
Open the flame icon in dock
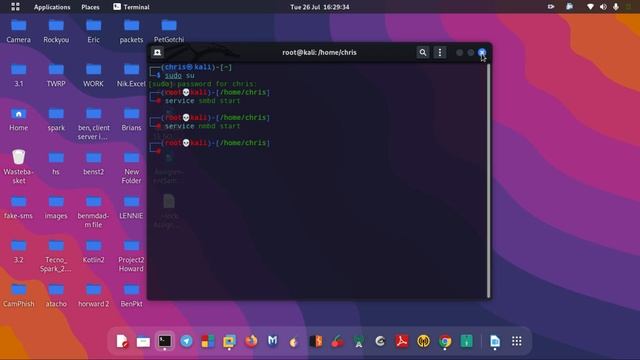[x=294, y=341]
